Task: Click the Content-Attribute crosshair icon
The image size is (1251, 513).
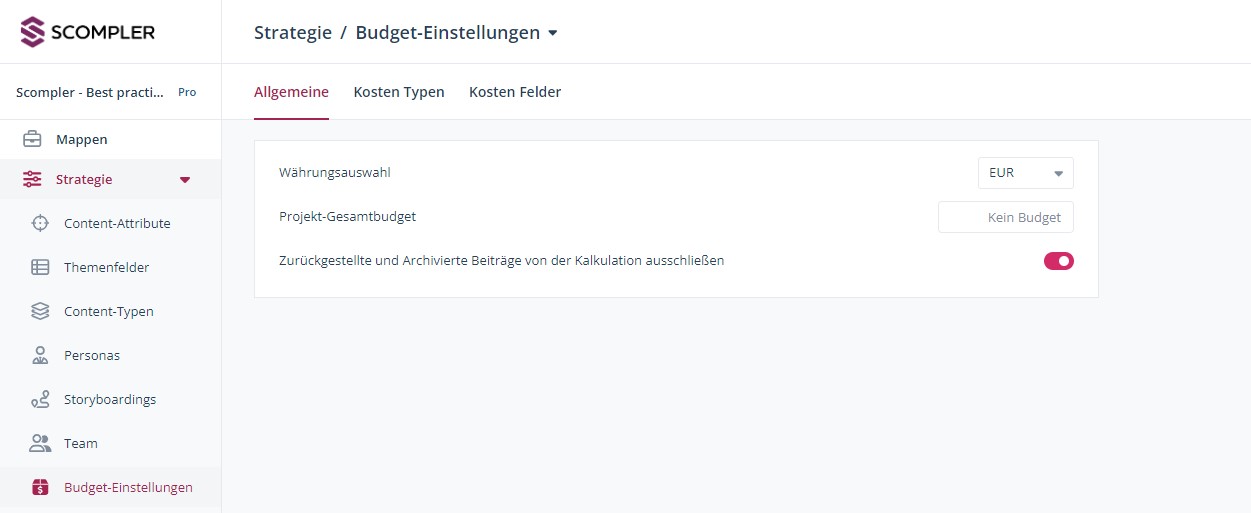Action: click(x=40, y=223)
